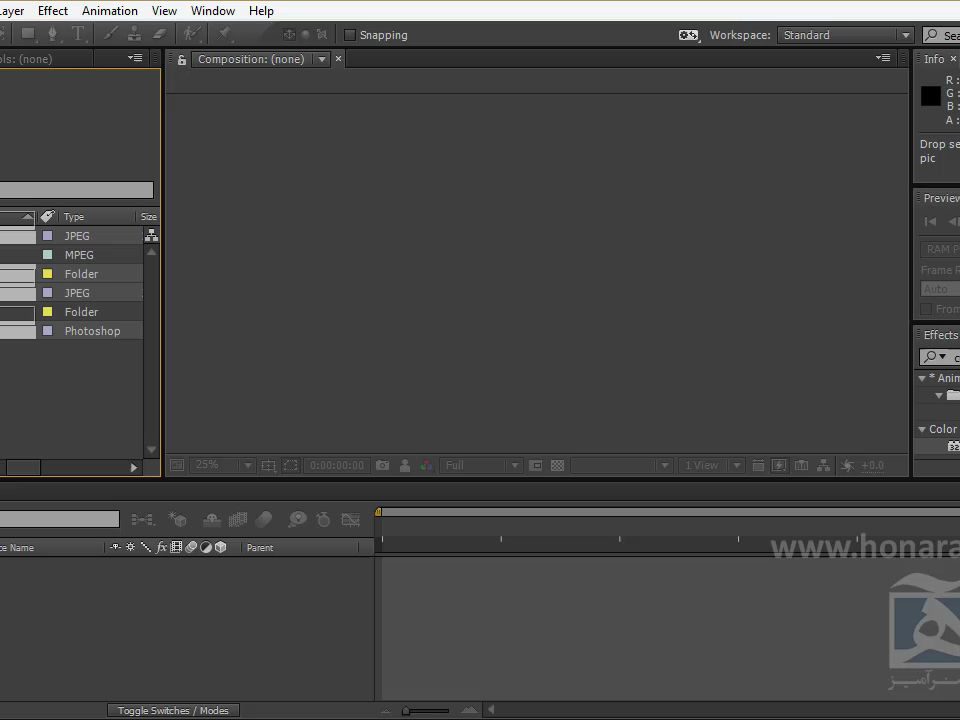This screenshot has width=960, height=720.
Task: Select the Puppet Pin tool
Action: coord(224,34)
